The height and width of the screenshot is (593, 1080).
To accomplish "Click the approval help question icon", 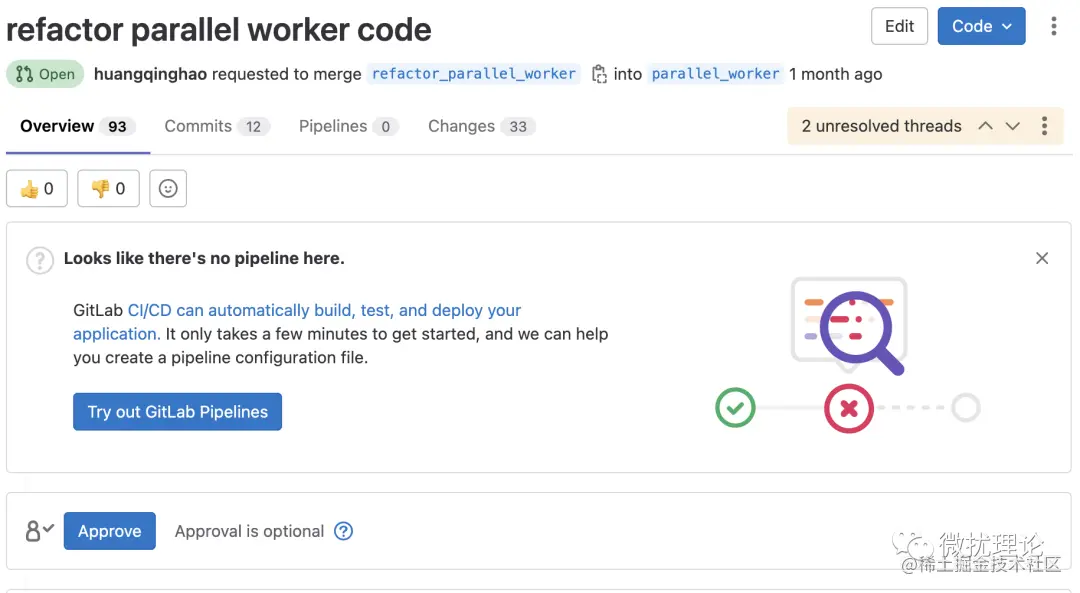I will point(343,531).
